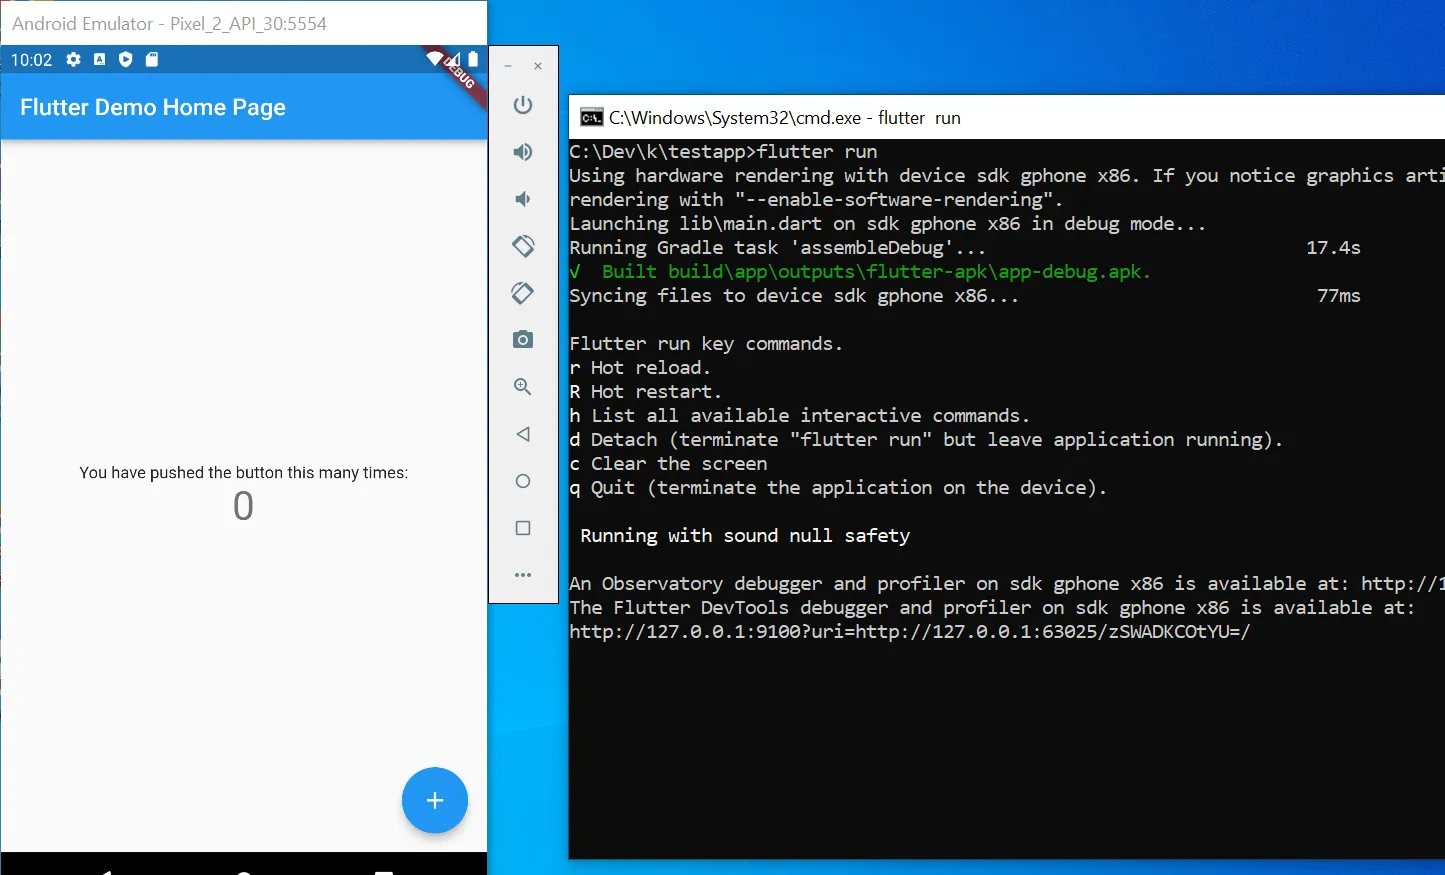This screenshot has height=875, width=1445.
Task: Tap the emulator Back triangle button
Action: (523, 434)
